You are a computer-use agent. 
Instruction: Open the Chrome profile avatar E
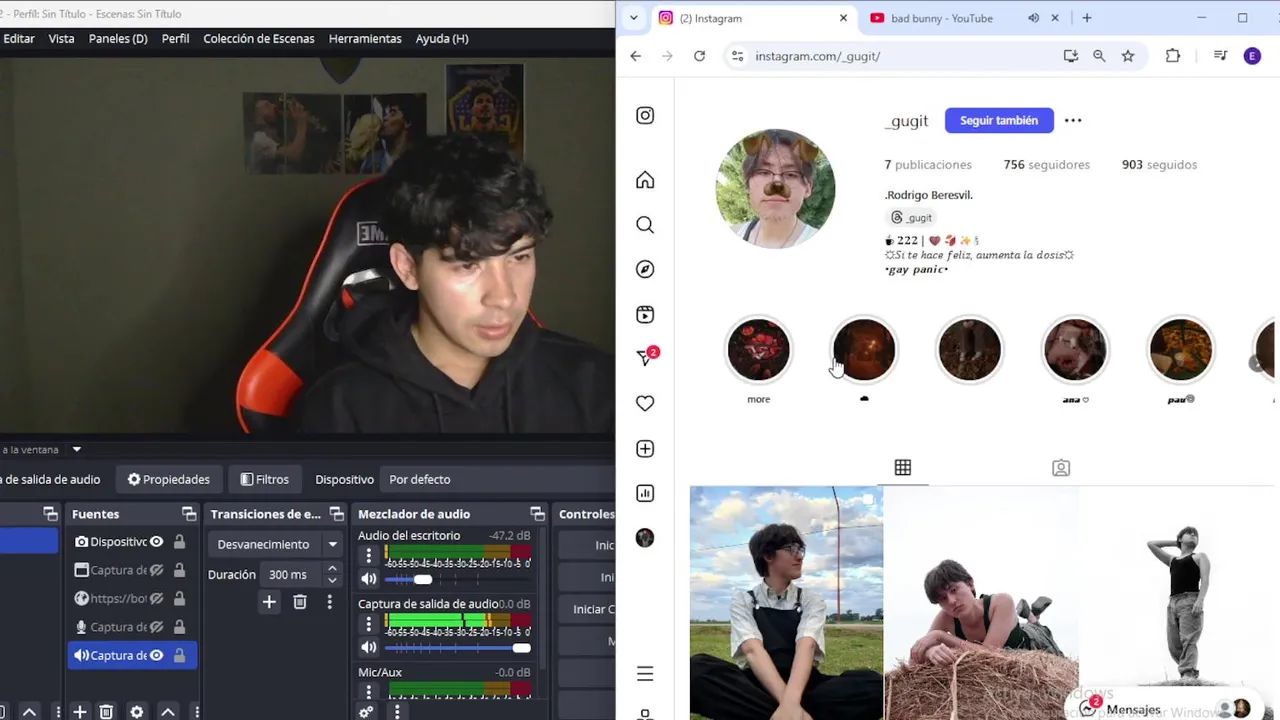click(1252, 56)
